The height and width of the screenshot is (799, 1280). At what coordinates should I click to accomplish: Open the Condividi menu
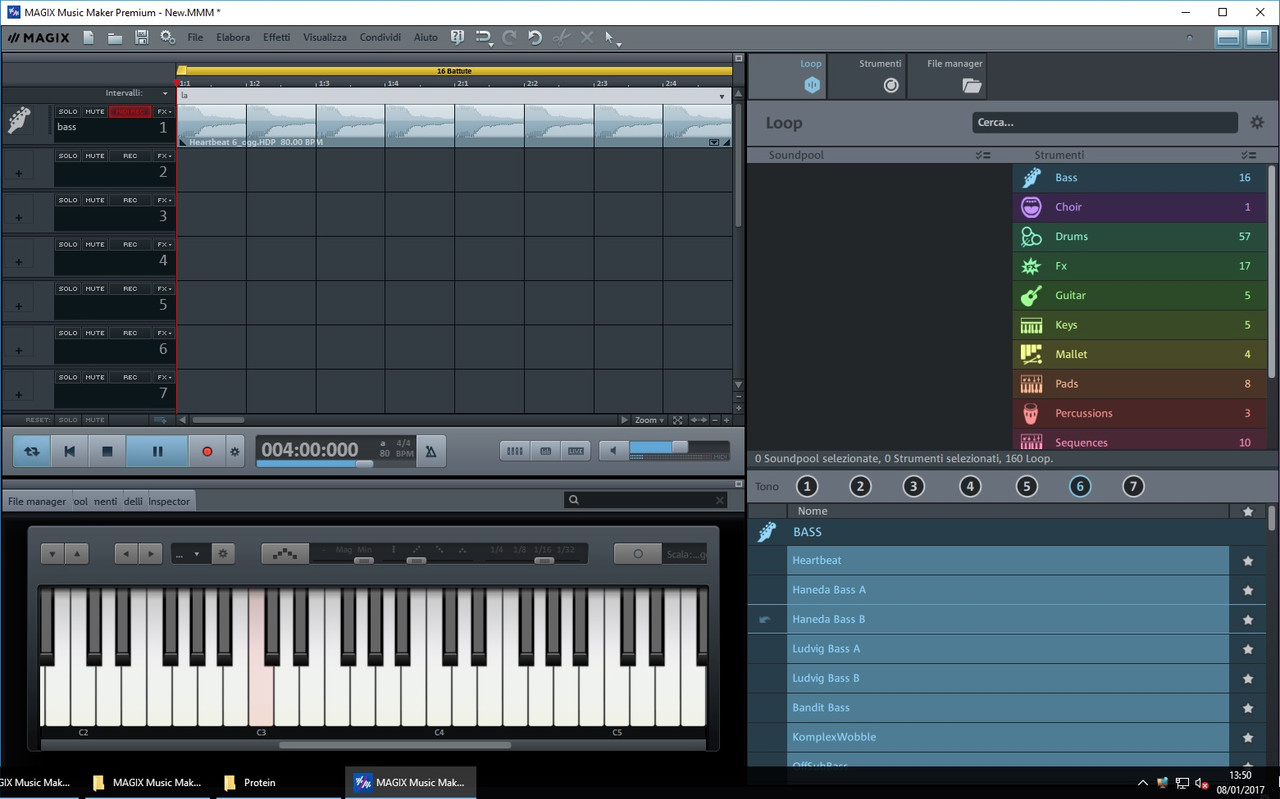380,37
